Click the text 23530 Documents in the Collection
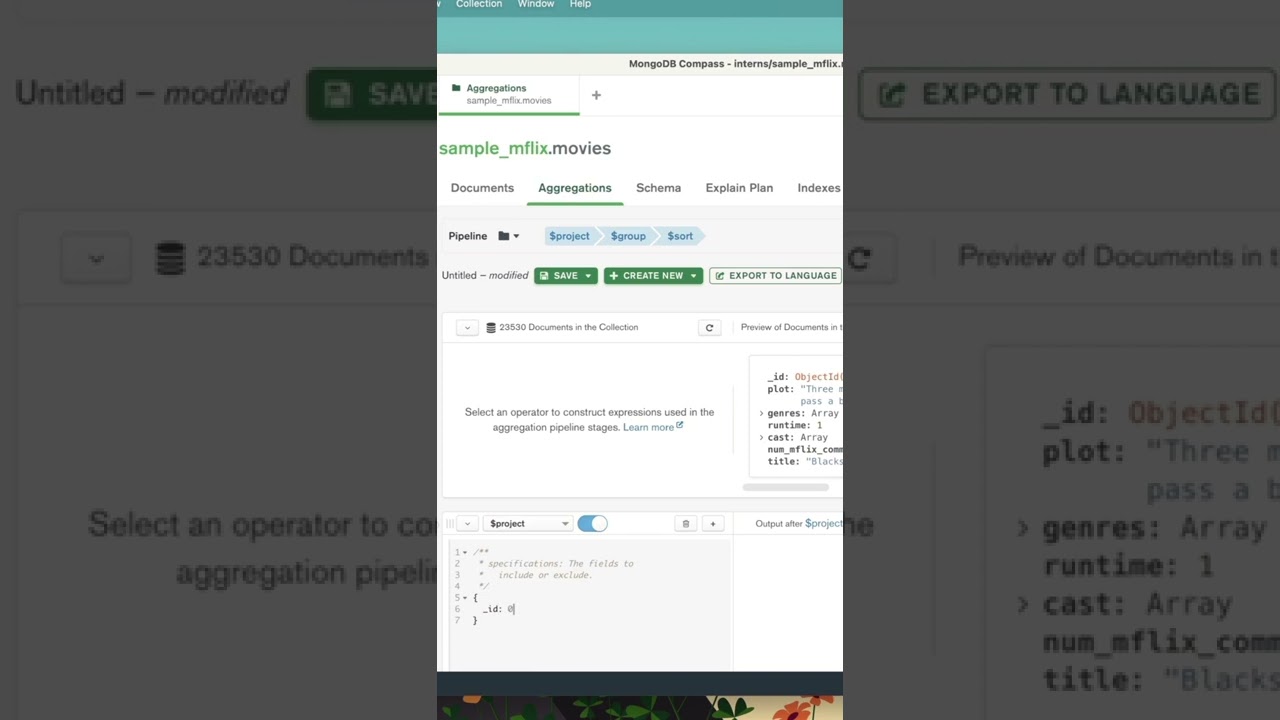1280x720 pixels. 568,328
